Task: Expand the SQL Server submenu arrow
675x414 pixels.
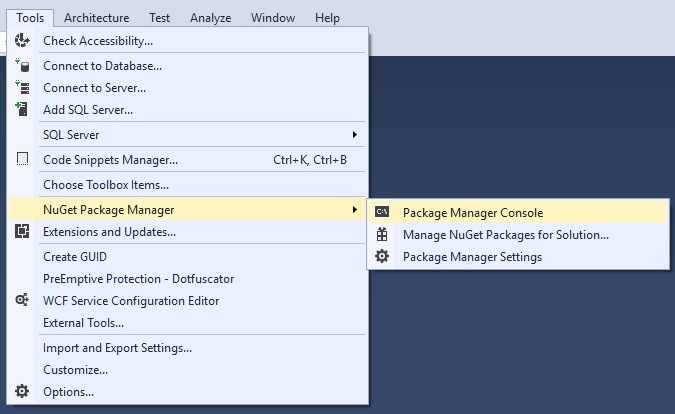Action: click(354, 135)
